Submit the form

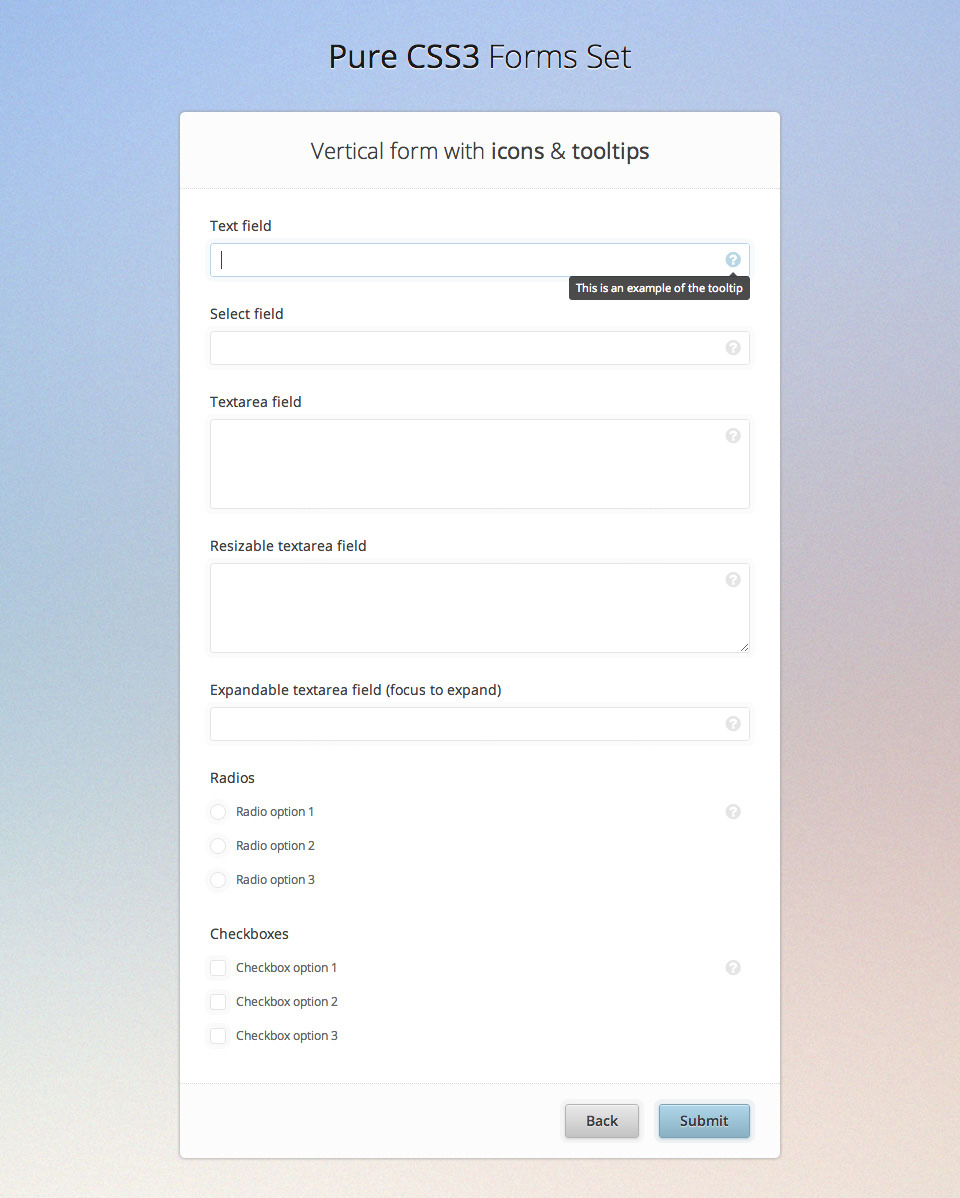[x=704, y=1121]
